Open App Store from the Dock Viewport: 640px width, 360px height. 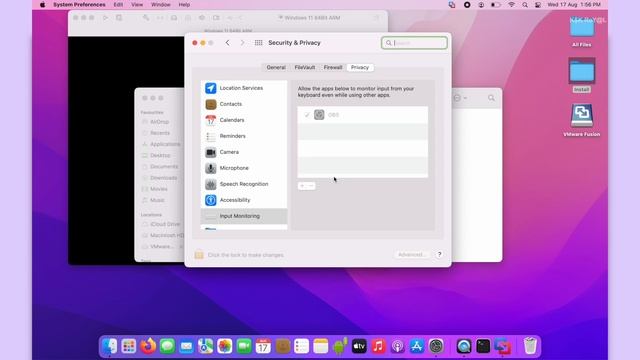(417, 346)
